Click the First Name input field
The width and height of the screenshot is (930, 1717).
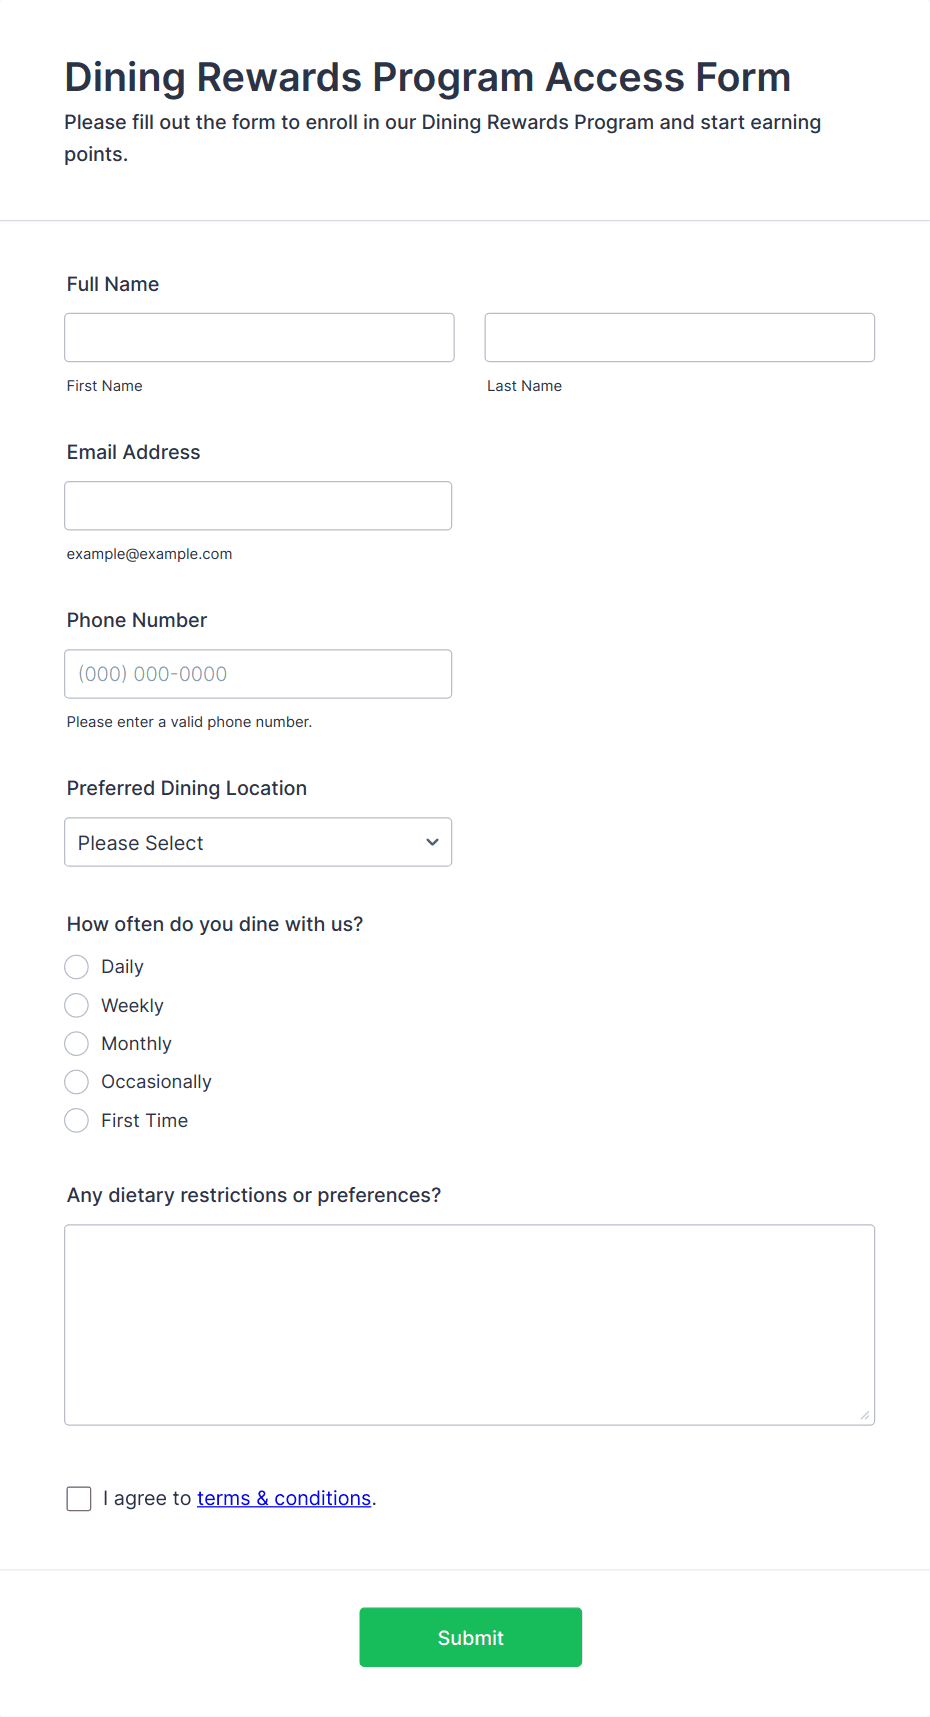[x=259, y=337]
